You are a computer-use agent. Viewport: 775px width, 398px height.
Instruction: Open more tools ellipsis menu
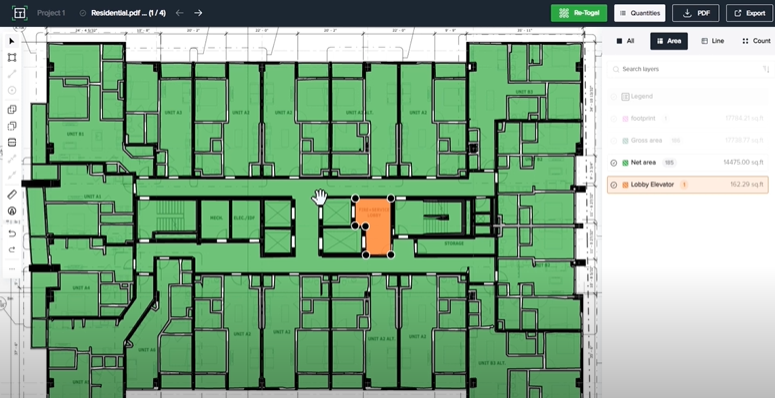tap(12, 269)
